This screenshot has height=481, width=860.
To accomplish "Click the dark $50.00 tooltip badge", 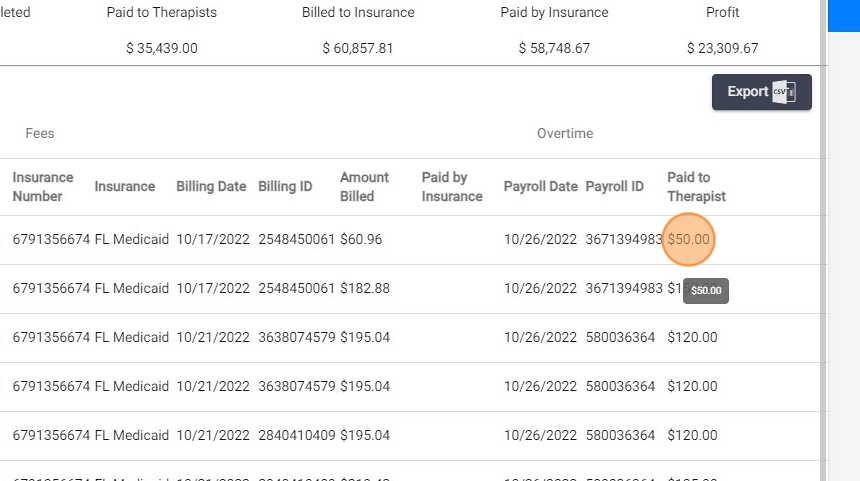I will 706,291.
